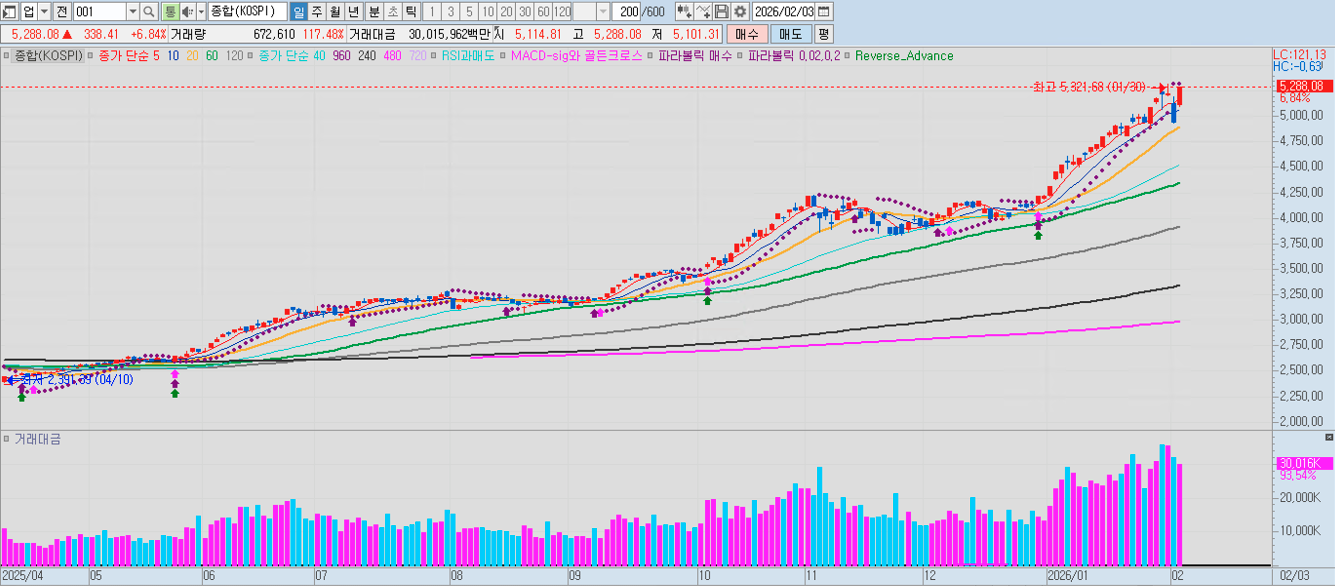Screen dimensions: 1335x586
Task: Open the dropdown arrow beside the speaker icon
Action: point(201,11)
